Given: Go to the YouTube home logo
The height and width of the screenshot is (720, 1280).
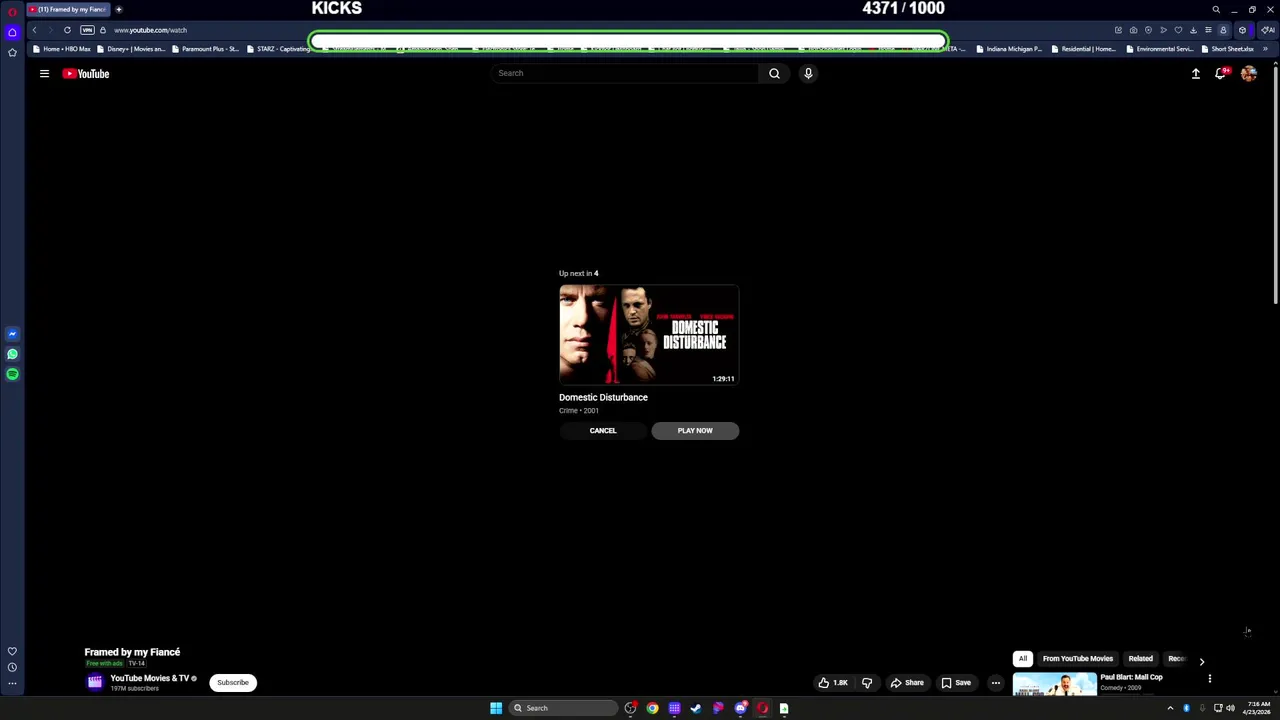Looking at the screenshot, I should click(x=86, y=73).
